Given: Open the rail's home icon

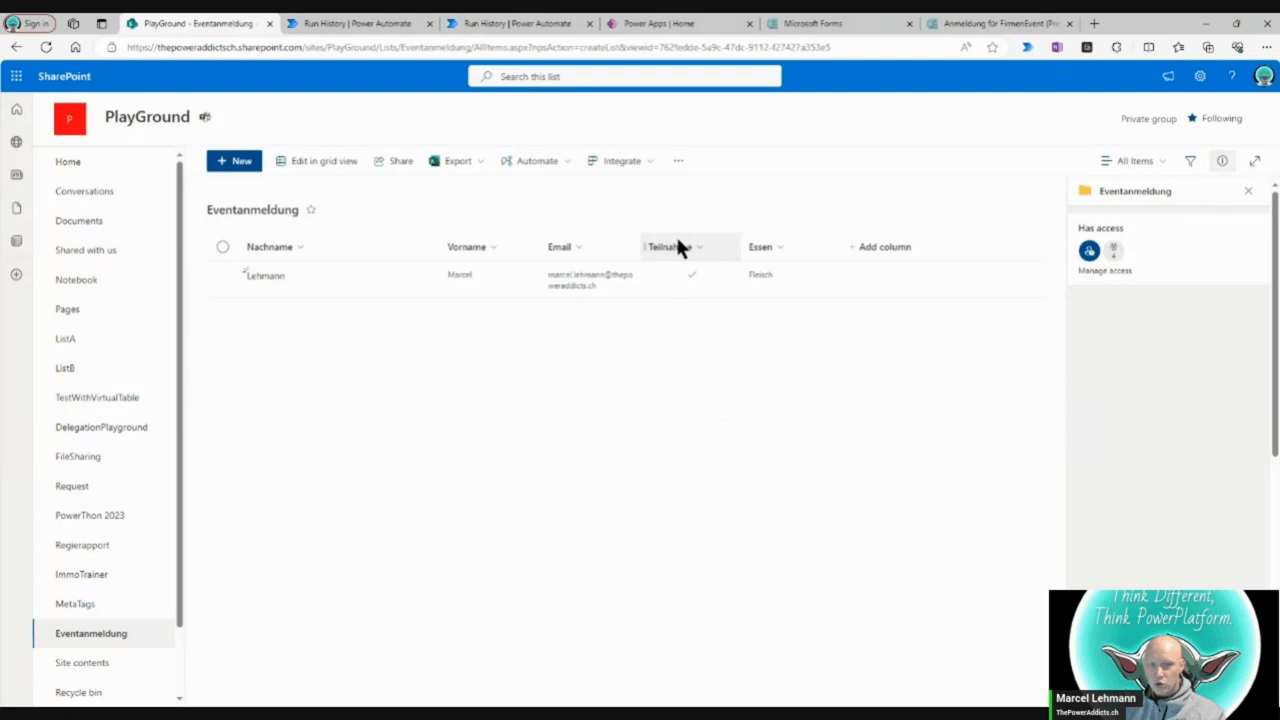Looking at the screenshot, I should point(16,109).
